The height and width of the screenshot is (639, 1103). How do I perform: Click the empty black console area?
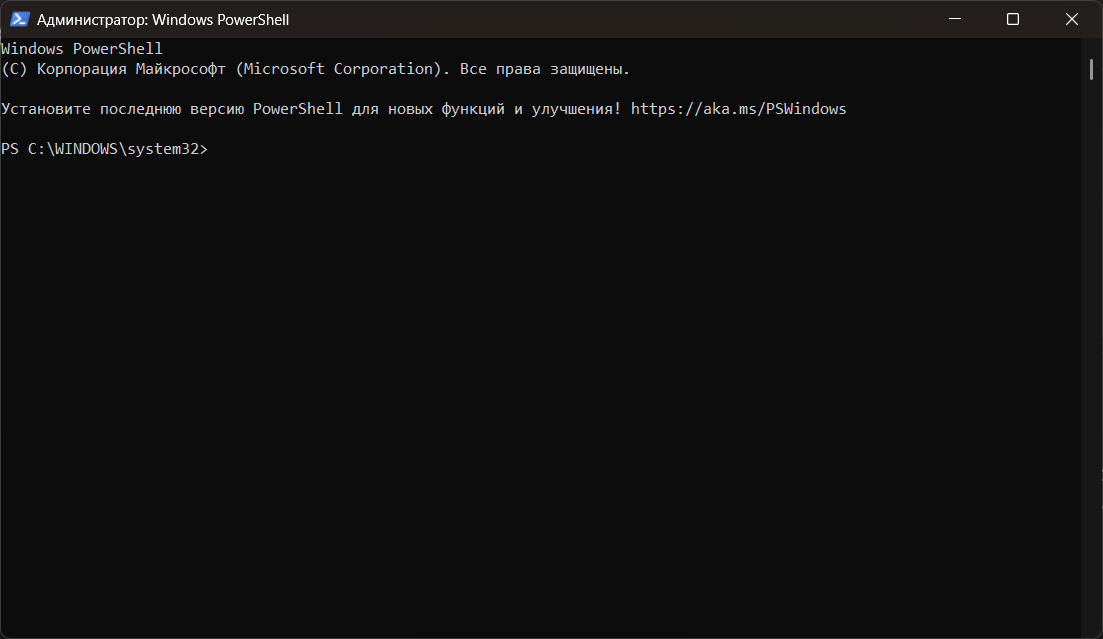540,400
